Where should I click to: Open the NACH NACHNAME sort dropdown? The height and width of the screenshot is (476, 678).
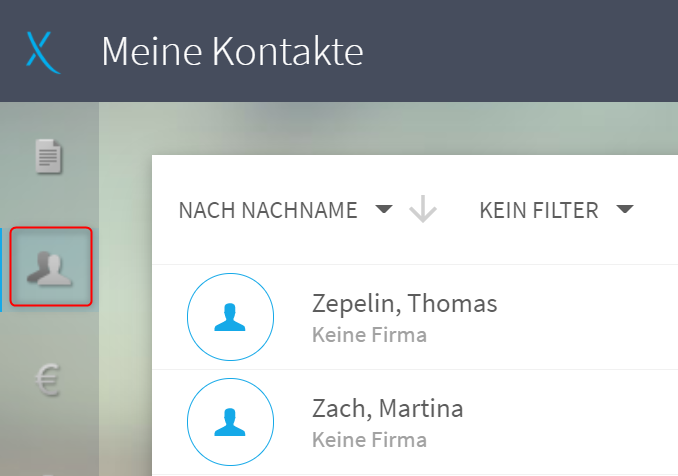pos(285,210)
